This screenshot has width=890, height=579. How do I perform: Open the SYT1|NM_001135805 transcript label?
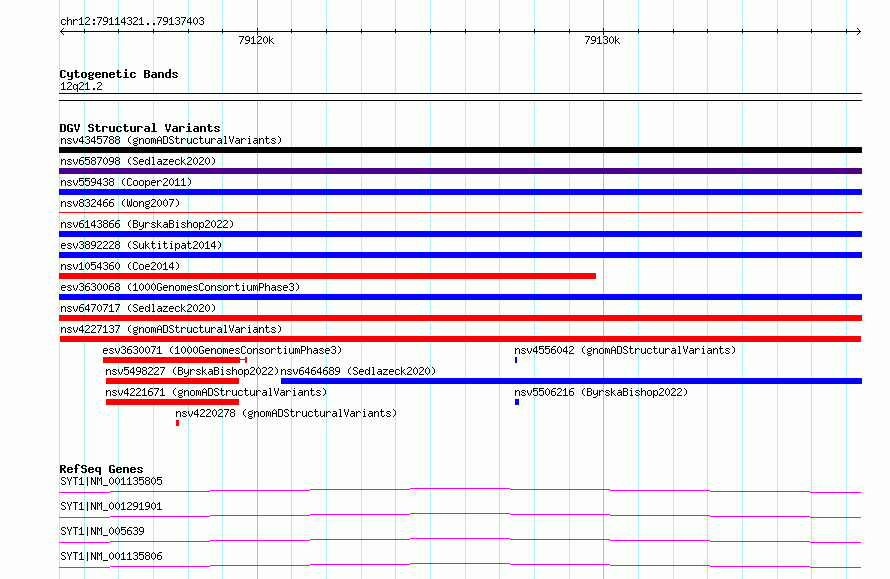coord(111,481)
